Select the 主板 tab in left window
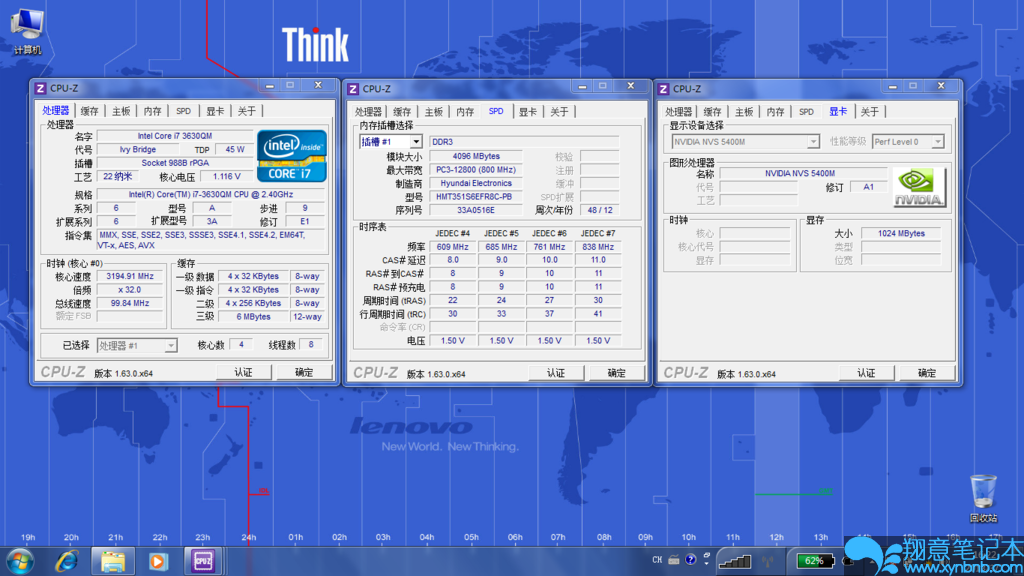1024x576 pixels. [x=121, y=111]
